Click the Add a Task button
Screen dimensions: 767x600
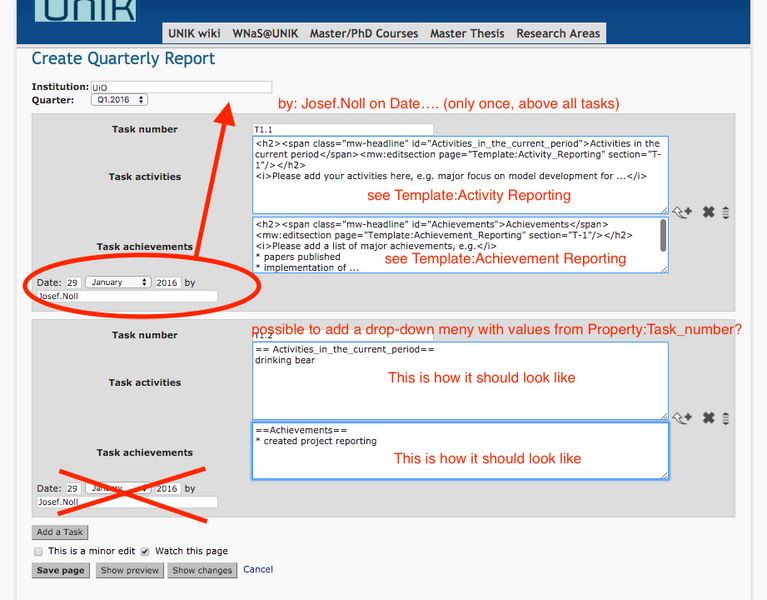click(60, 532)
